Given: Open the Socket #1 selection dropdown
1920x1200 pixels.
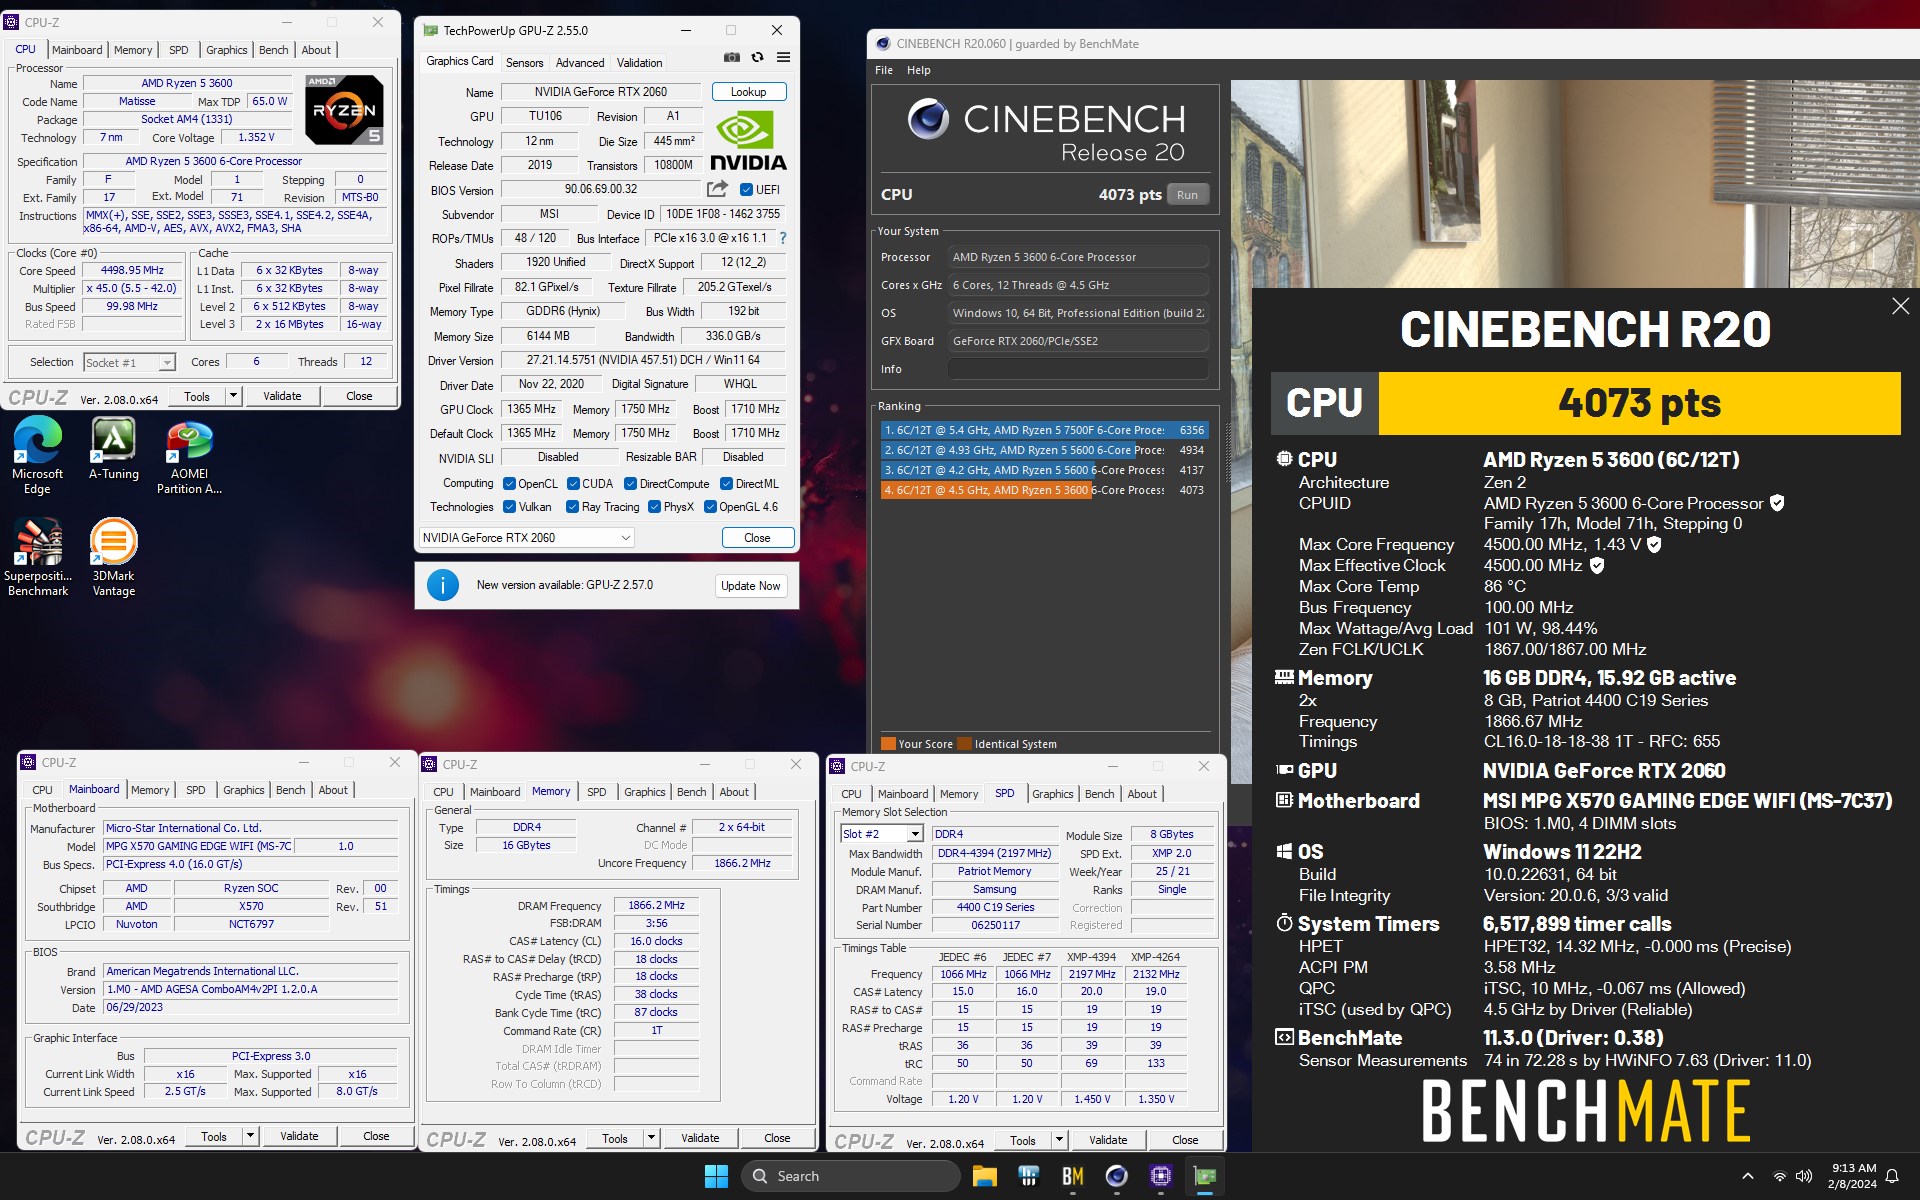Looking at the screenshot, I should coord(129,362).
